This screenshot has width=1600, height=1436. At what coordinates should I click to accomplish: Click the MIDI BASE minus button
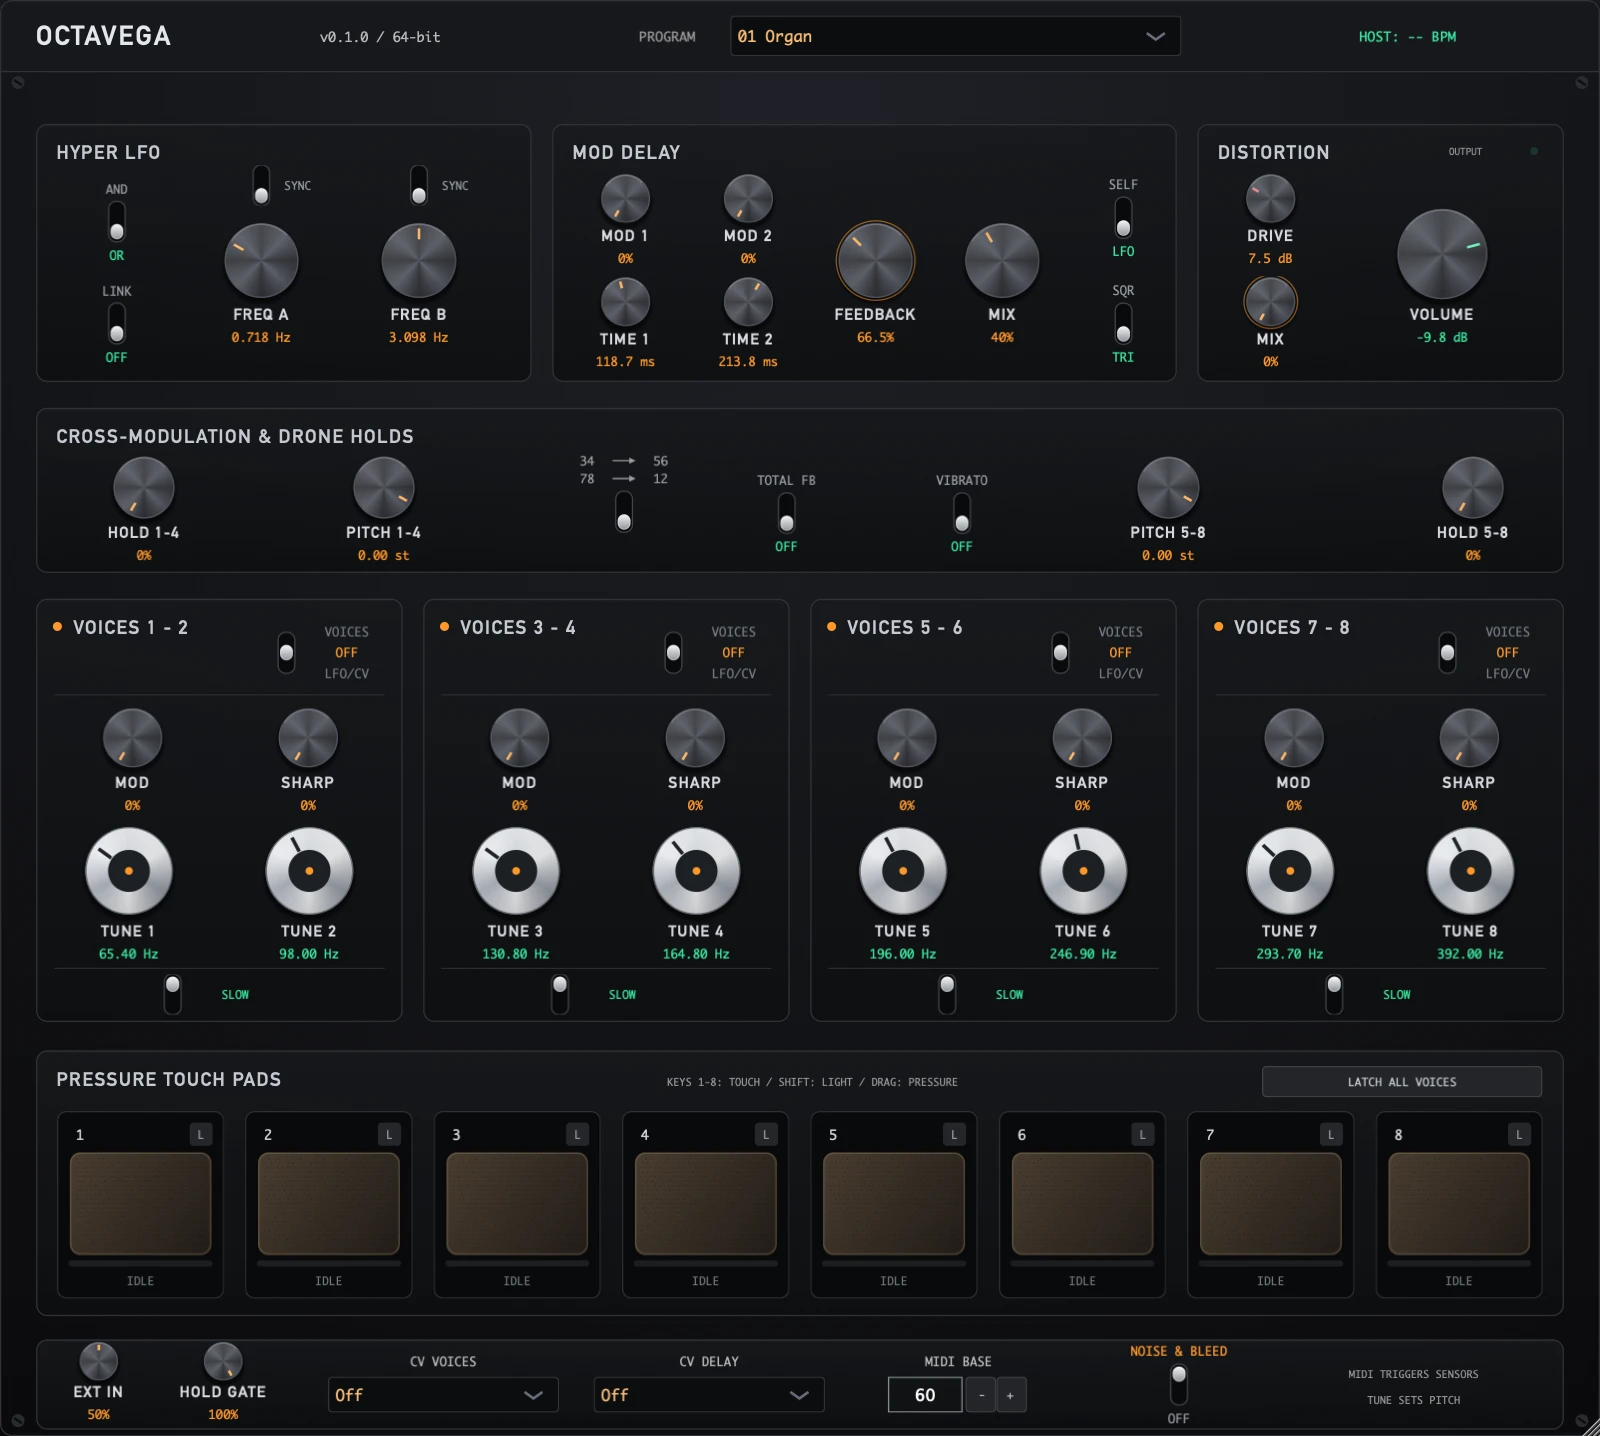(982, 1395)
